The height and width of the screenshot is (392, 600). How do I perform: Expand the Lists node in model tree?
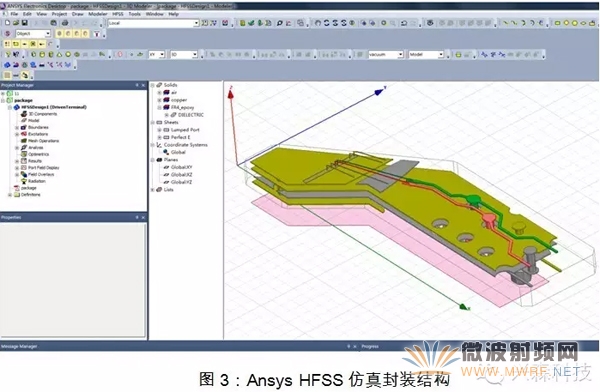pos(153,190)
